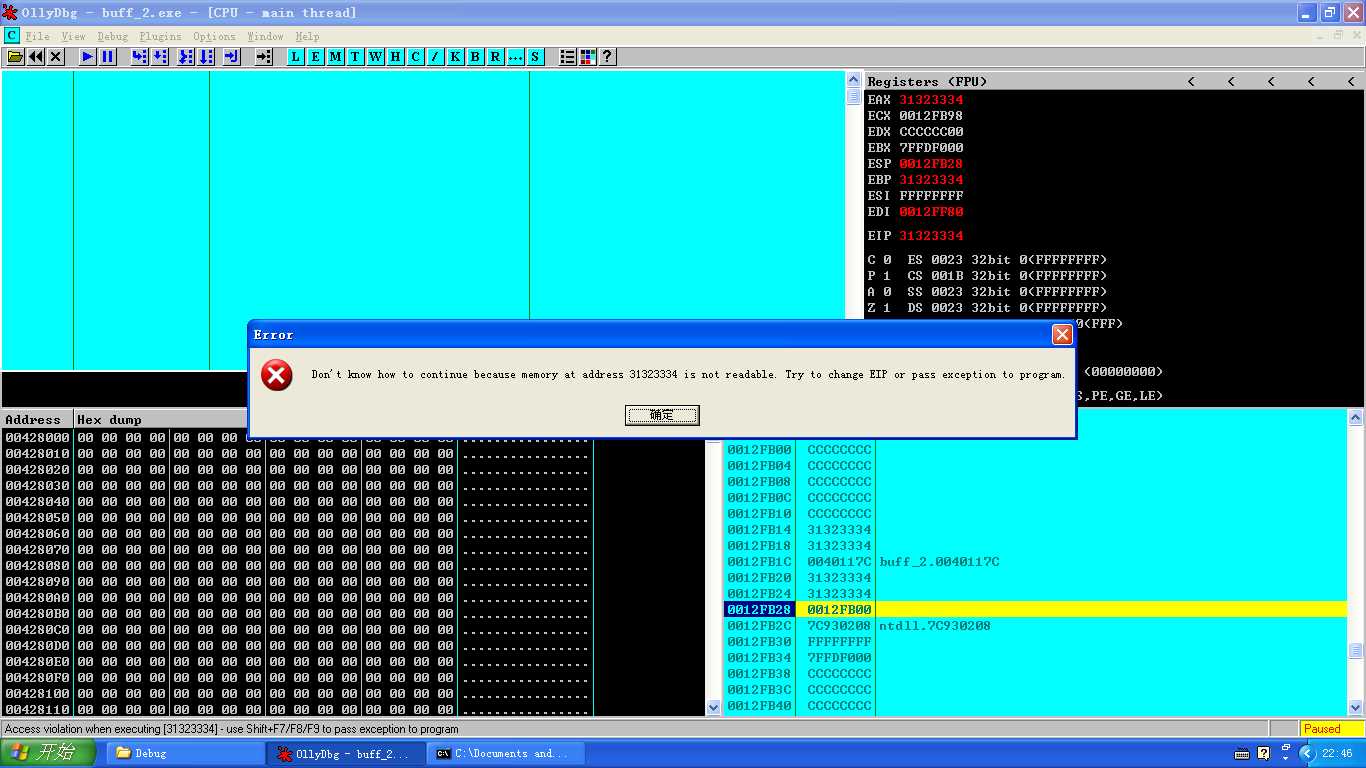Close debugged program with the X toolbar icon
Viewport: 1366px width, 768px height.
(56, 57)
